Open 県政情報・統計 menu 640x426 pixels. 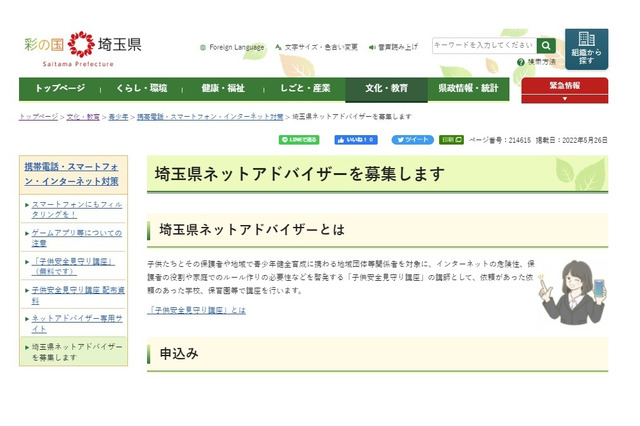click(468, 89)
